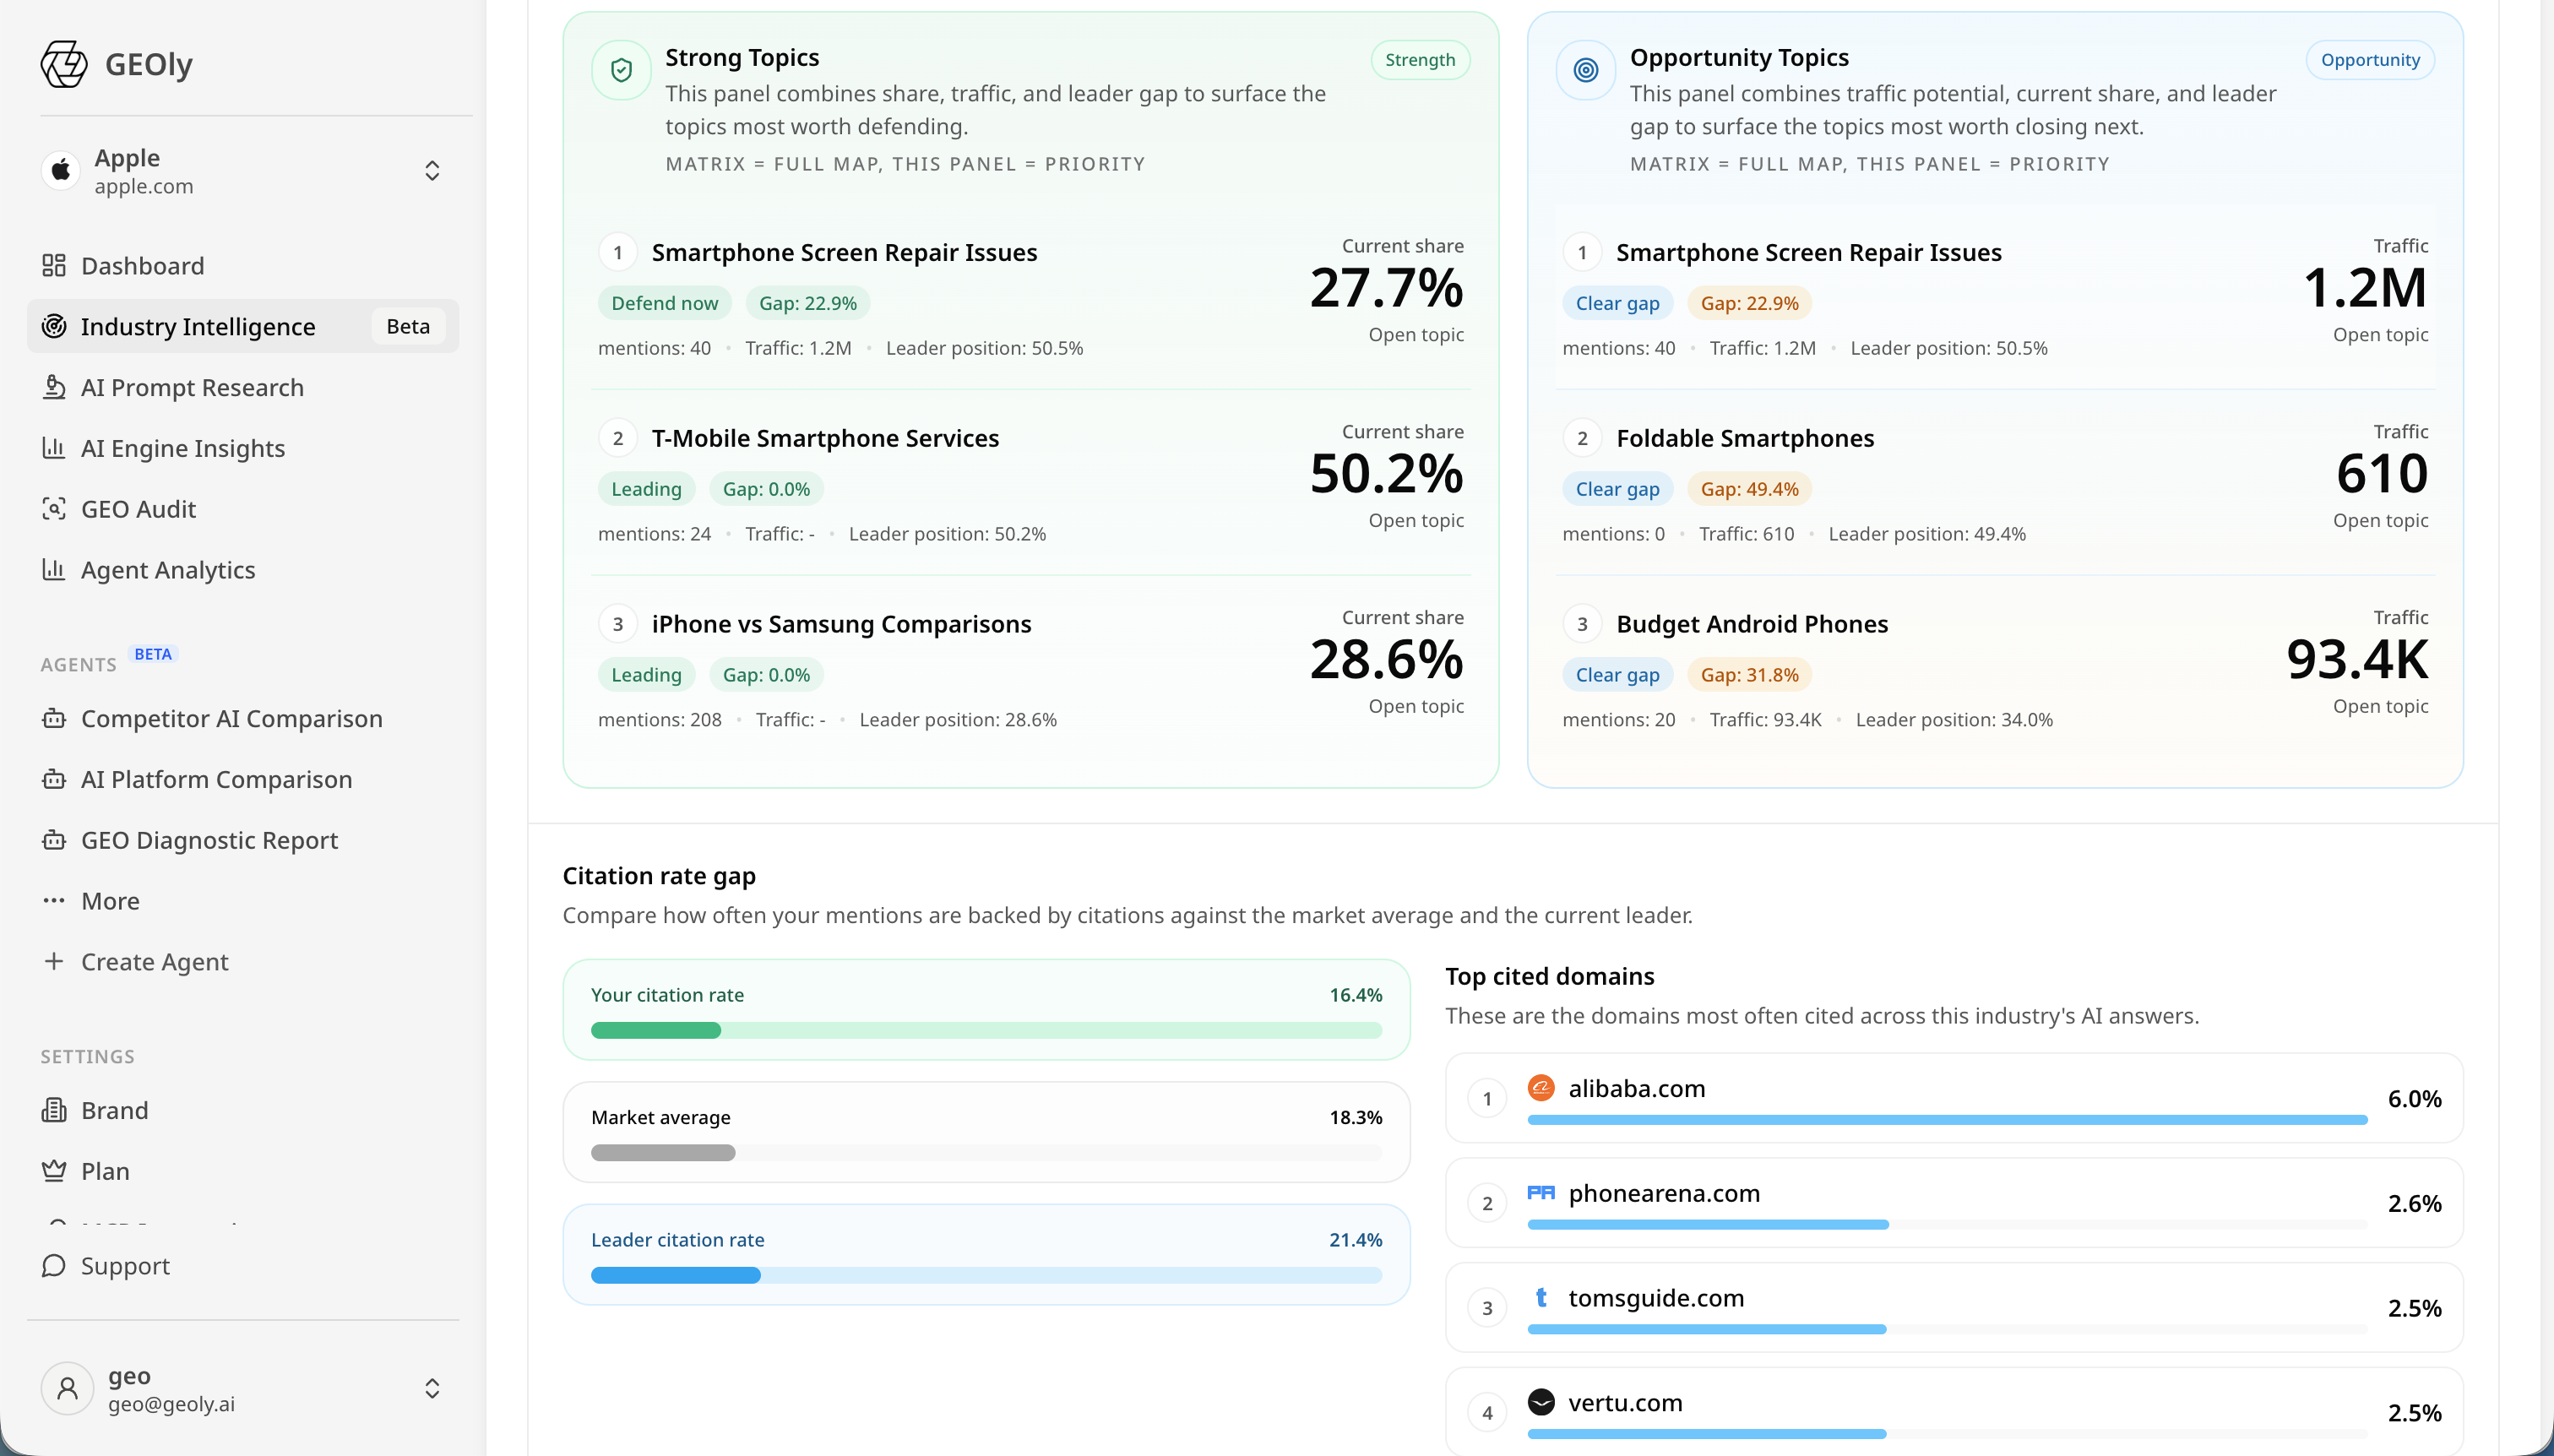The image size is (2554, 1456).
Task: Open the Dashboard page
Action: click(x=243, y=265)
